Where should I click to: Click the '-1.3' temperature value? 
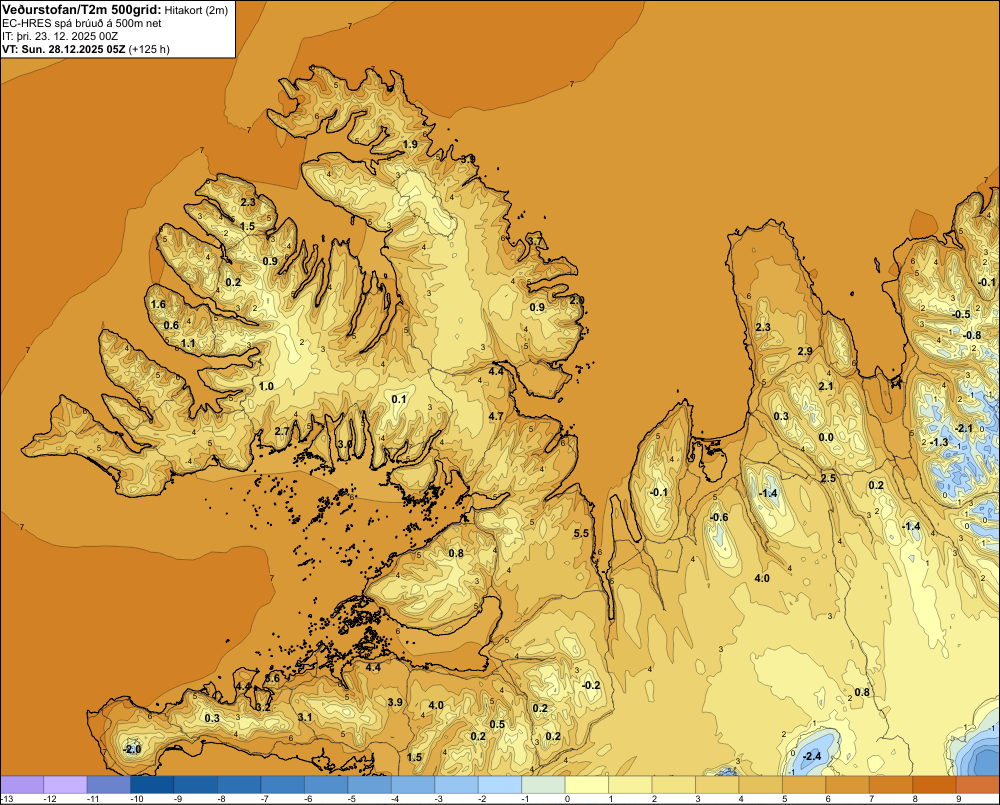coord(939,442)
